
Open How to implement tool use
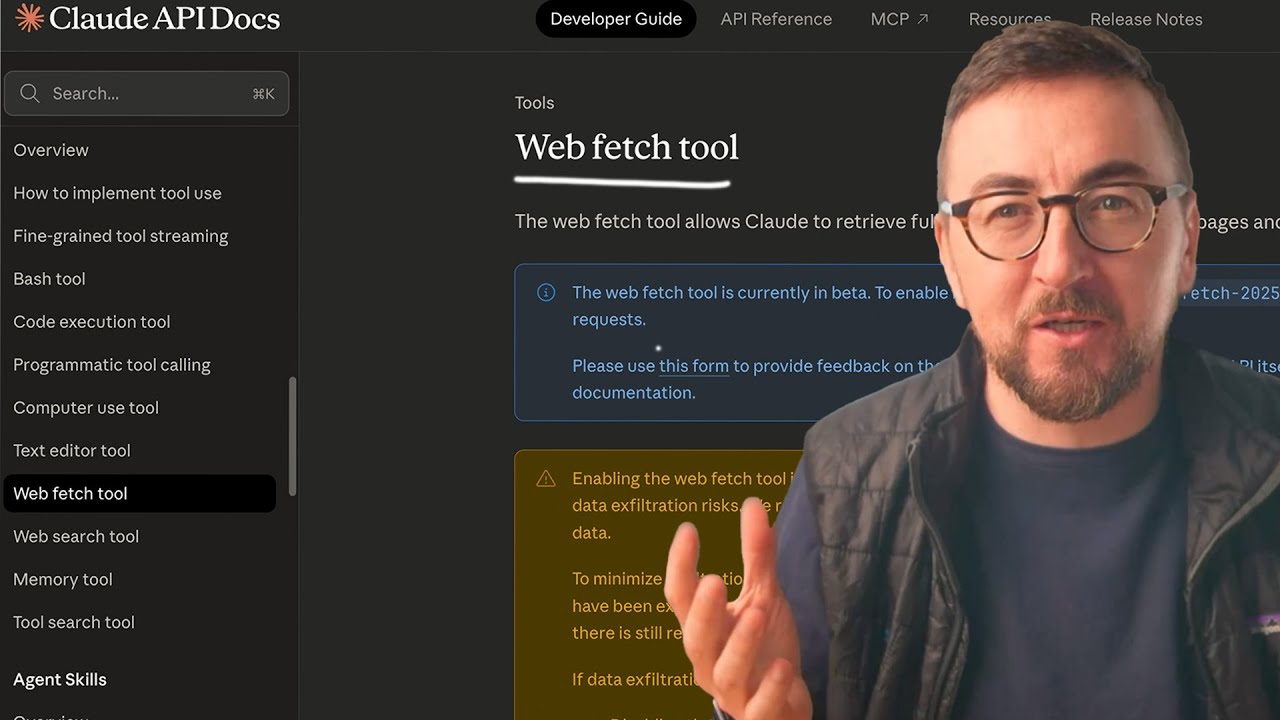[117, 193]
